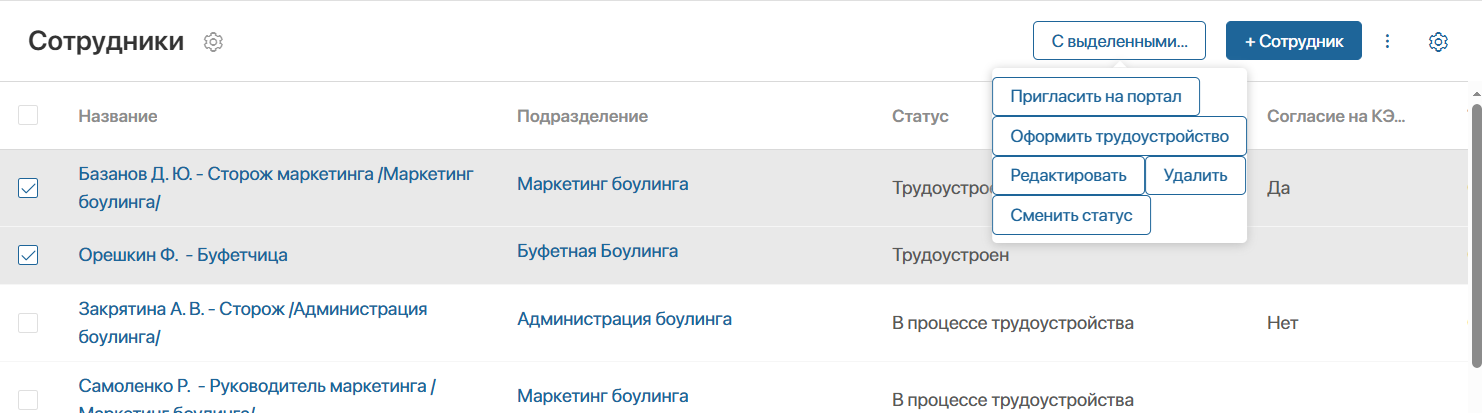Open the С выделенными... dropdown

pos(1119,42)
